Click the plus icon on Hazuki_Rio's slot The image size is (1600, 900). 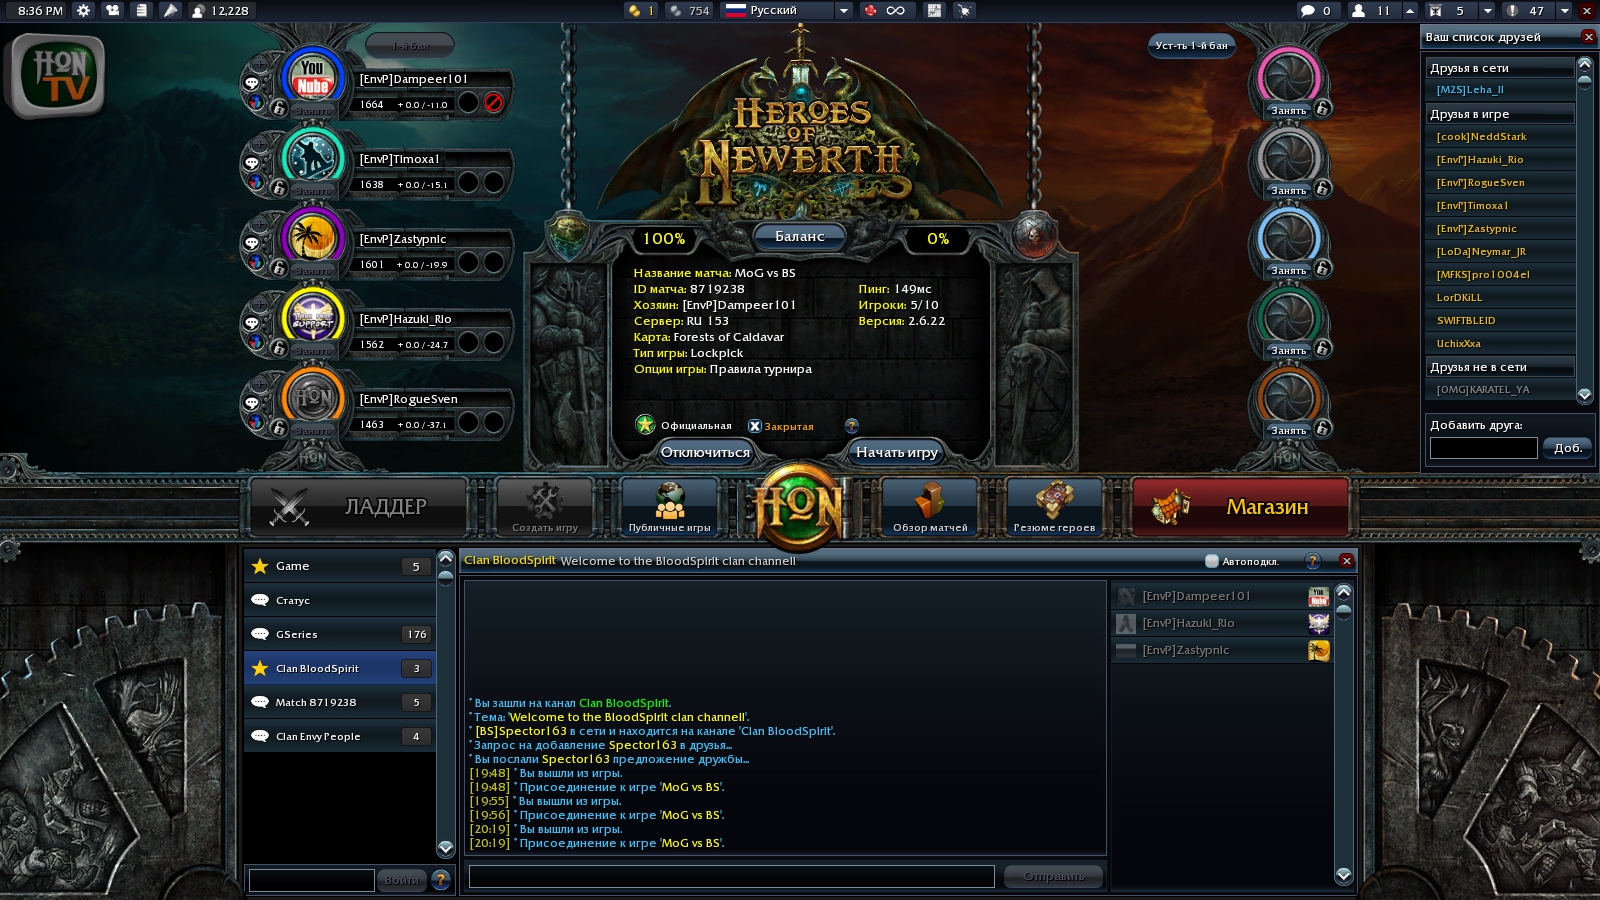tap(260, 303)
